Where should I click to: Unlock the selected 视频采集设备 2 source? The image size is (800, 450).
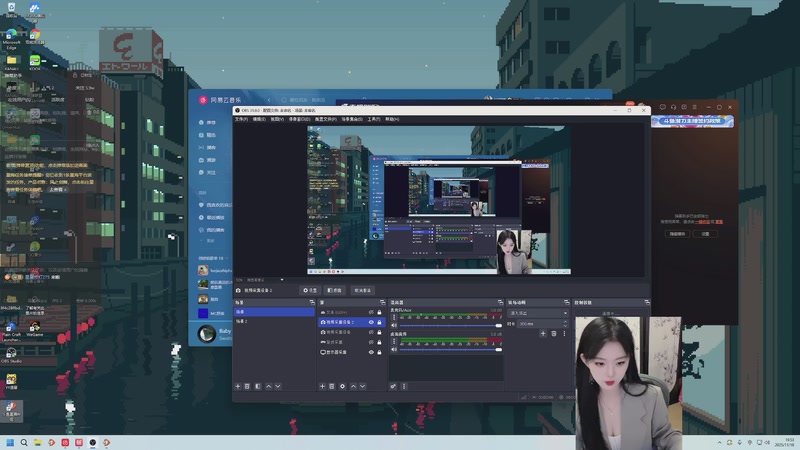tap(379, 322)
